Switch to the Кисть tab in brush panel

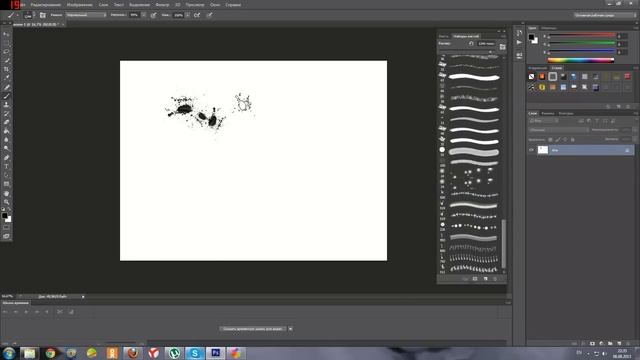coord(444,36)
